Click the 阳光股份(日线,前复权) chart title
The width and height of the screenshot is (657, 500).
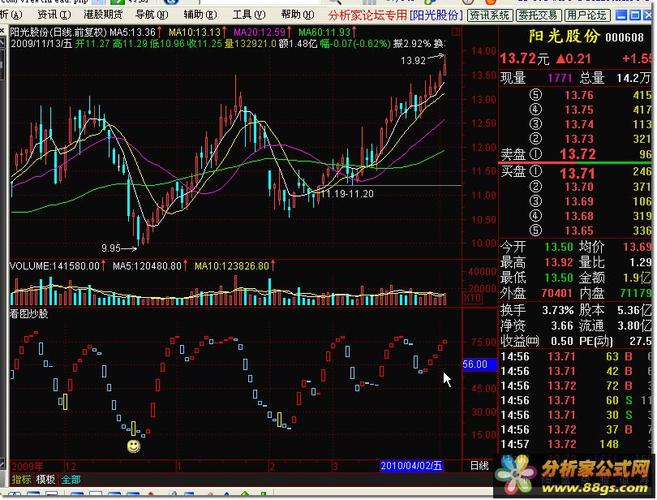click(x=58, y=32)
